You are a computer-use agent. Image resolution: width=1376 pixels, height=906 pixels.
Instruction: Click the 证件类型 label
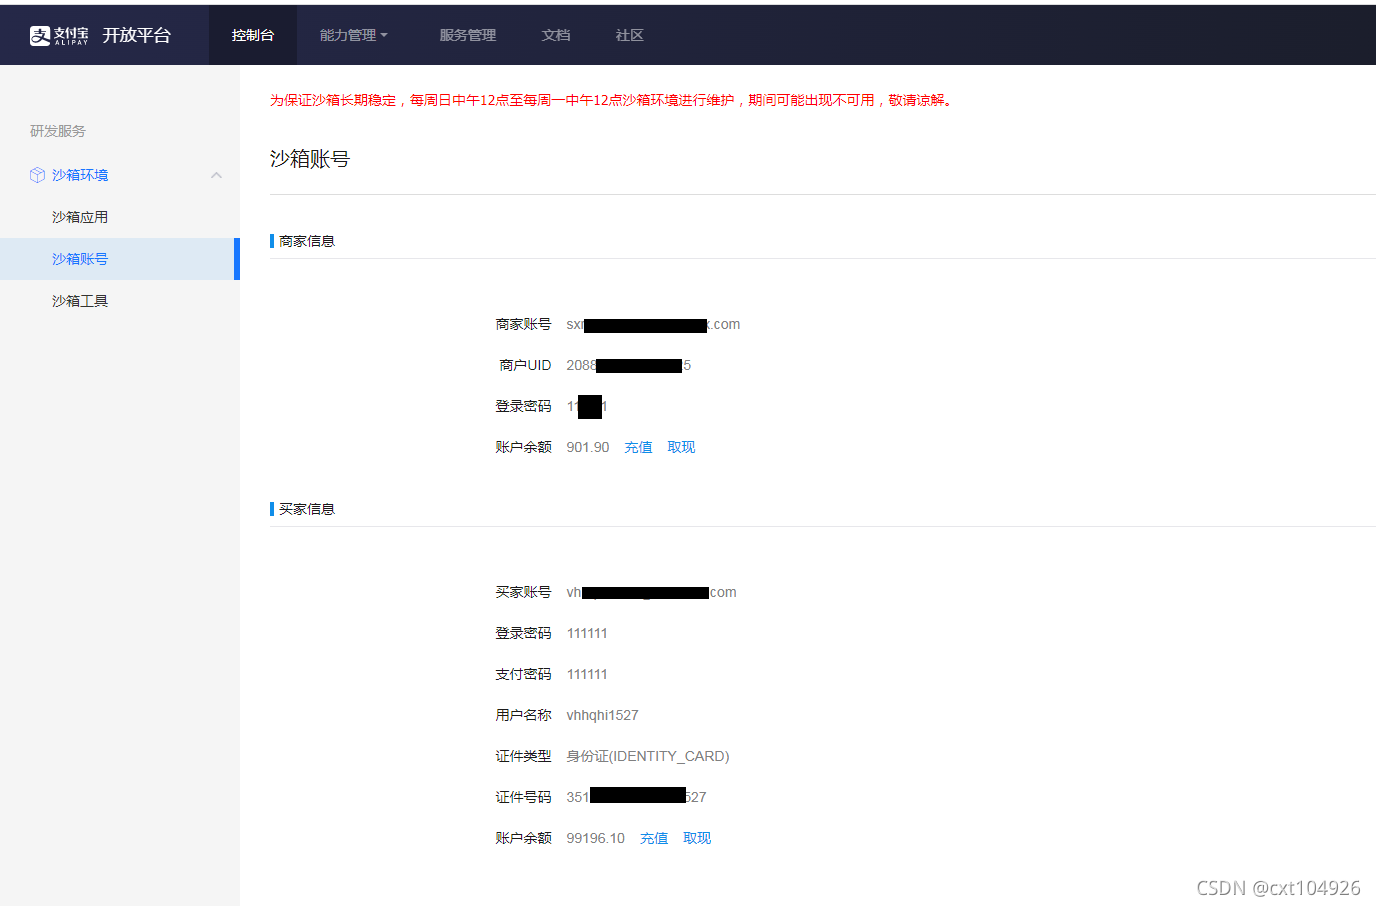(x=523, y=756)
